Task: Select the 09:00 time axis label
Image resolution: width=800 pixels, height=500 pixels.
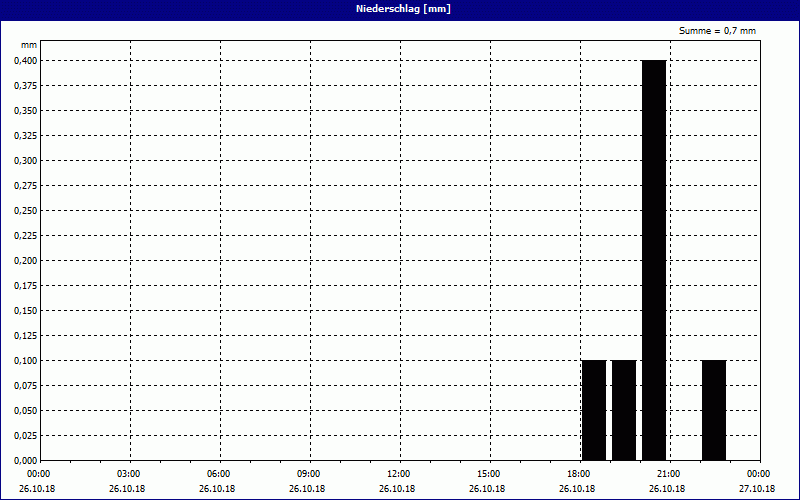Action: pyautogui.click(x=308, y=474)
